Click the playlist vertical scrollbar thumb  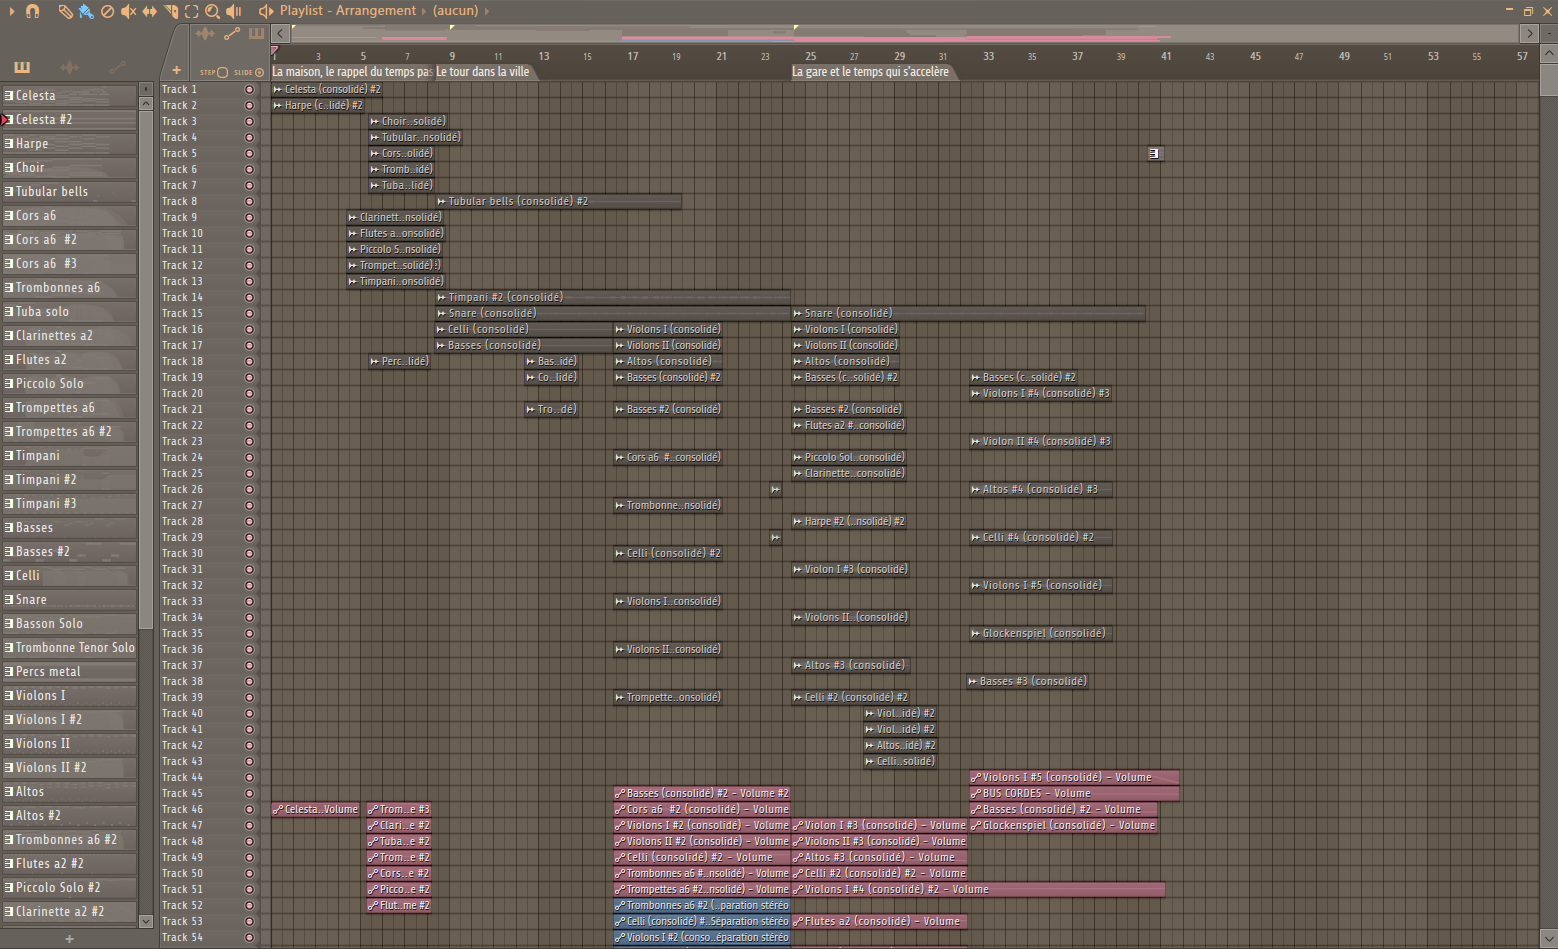point(1549,79)
